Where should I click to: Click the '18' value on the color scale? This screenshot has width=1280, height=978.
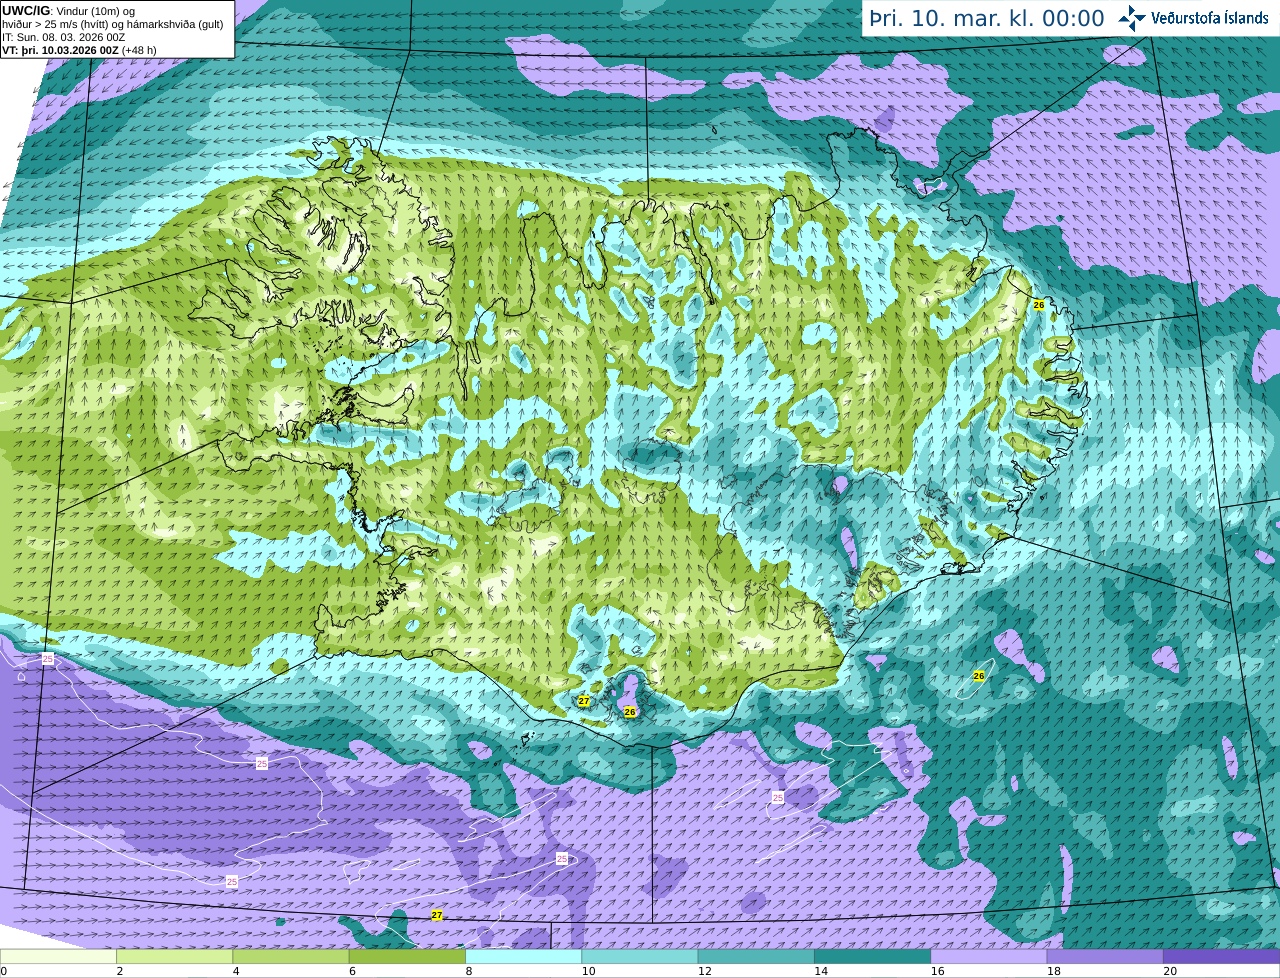(x=1053, y=971)
